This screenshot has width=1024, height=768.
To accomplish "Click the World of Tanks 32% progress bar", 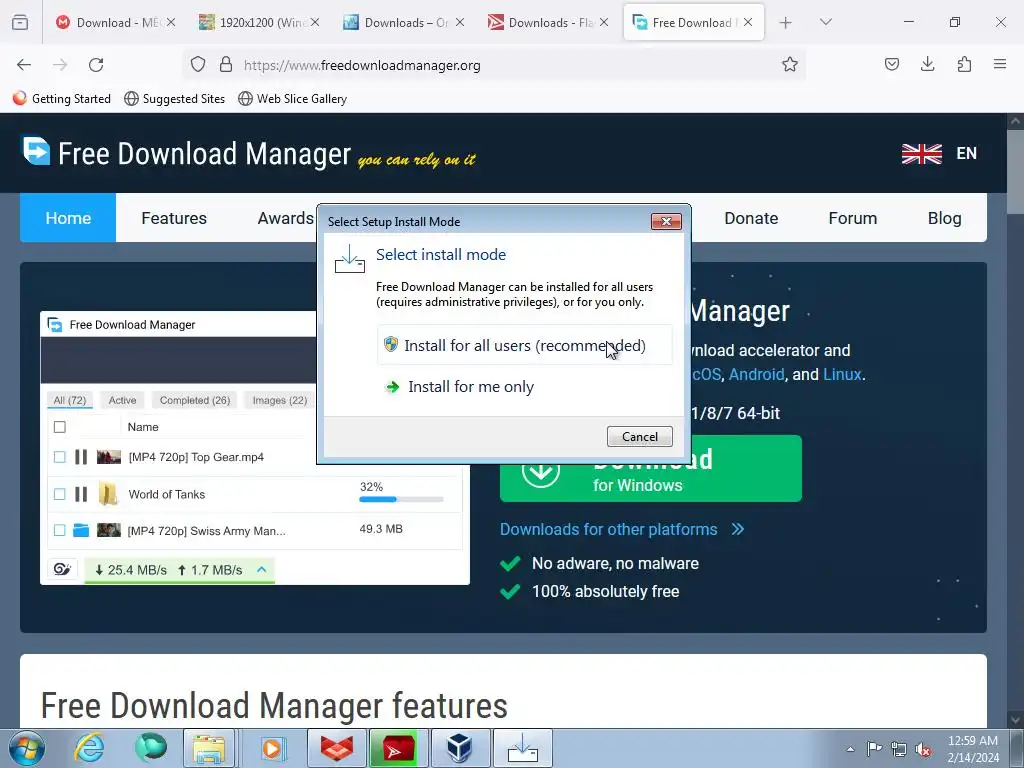I will click(x=401, y=500).
